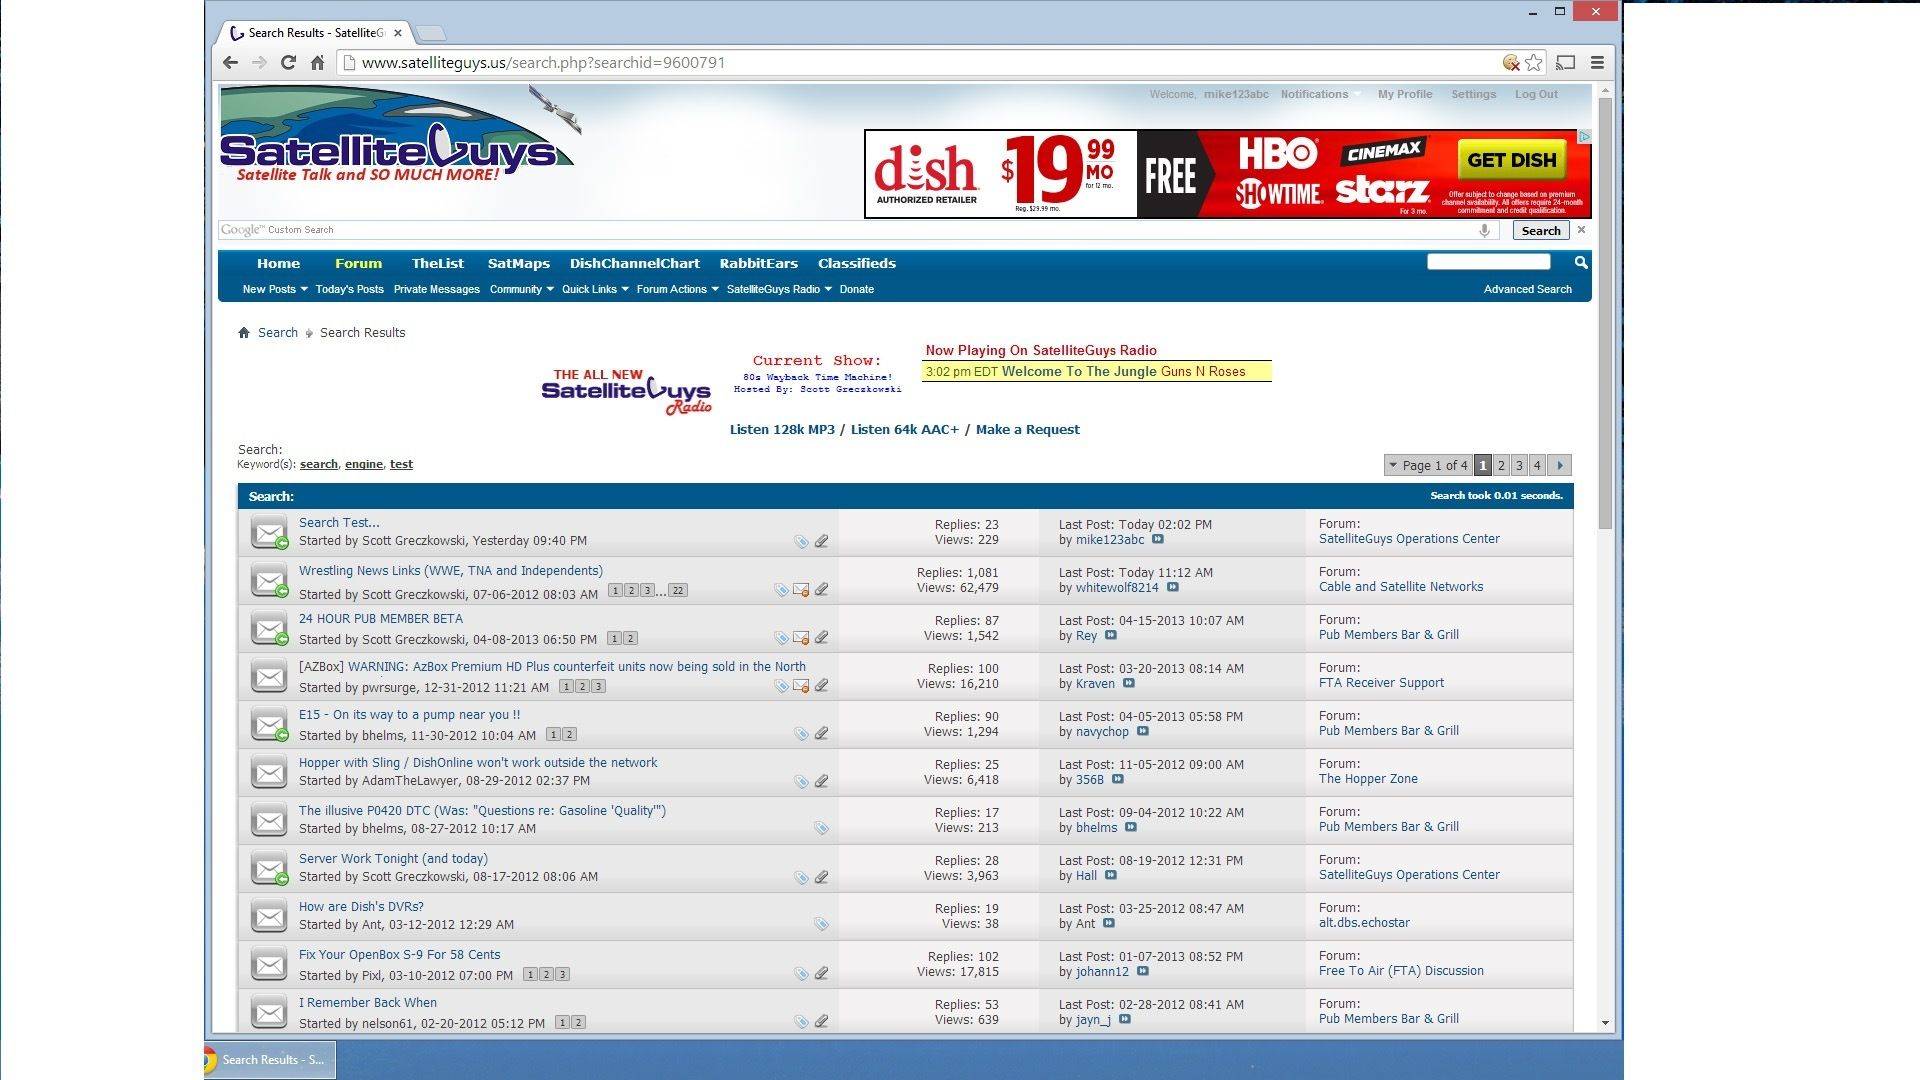Click next page arrow in pagination
This screenshot has width=1920, height=1080.
[1559, 465]
